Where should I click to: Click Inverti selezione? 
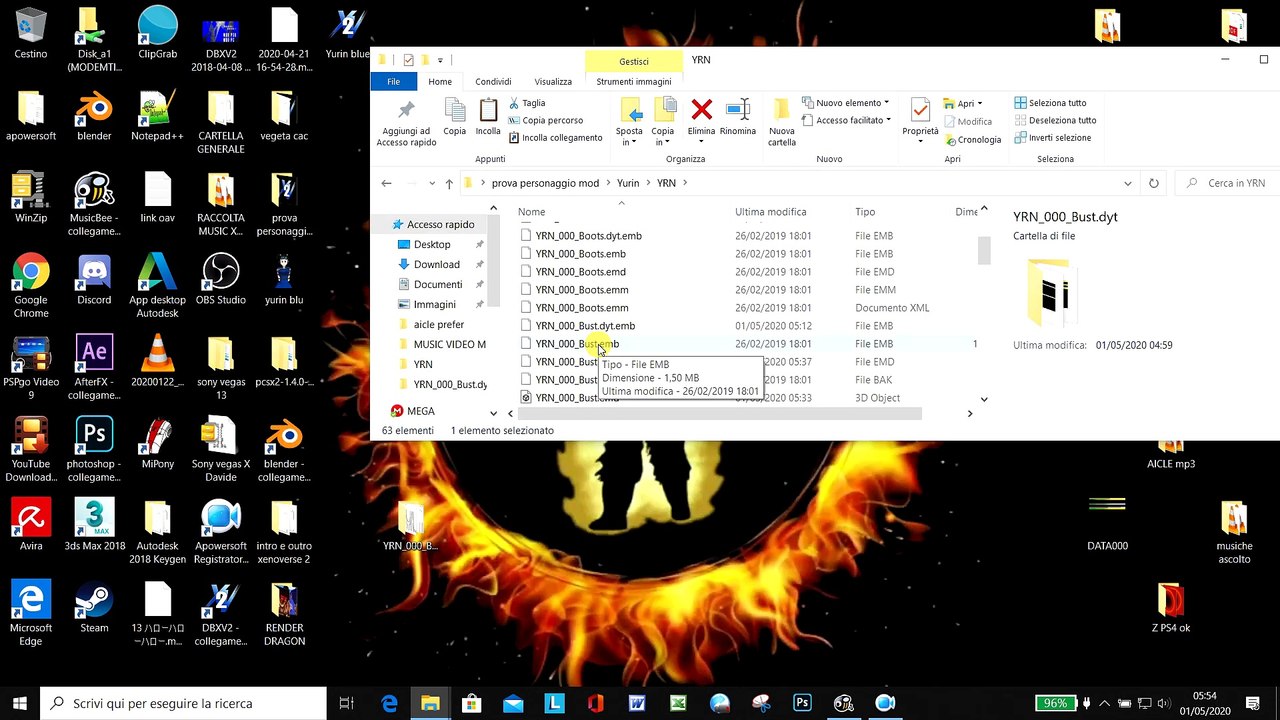click(x=1052, y=138)
